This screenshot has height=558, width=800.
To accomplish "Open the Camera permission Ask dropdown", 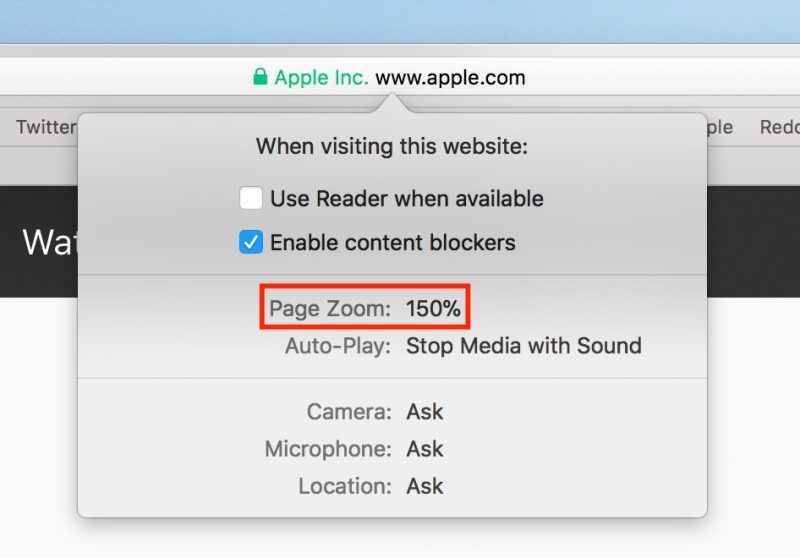I will coord(424,412).
